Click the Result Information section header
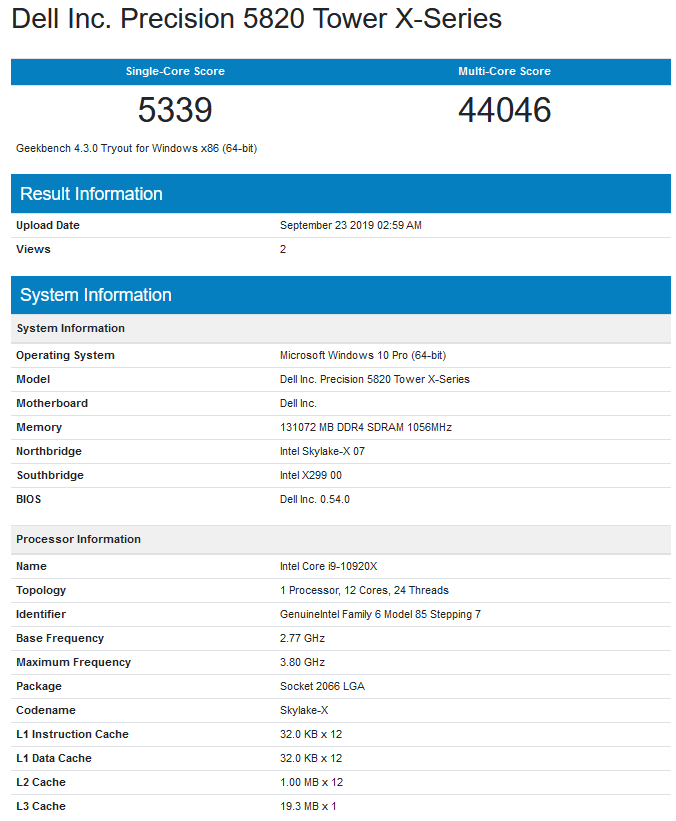Viewport: 676px width, 821px height. [x=91, y=194]
